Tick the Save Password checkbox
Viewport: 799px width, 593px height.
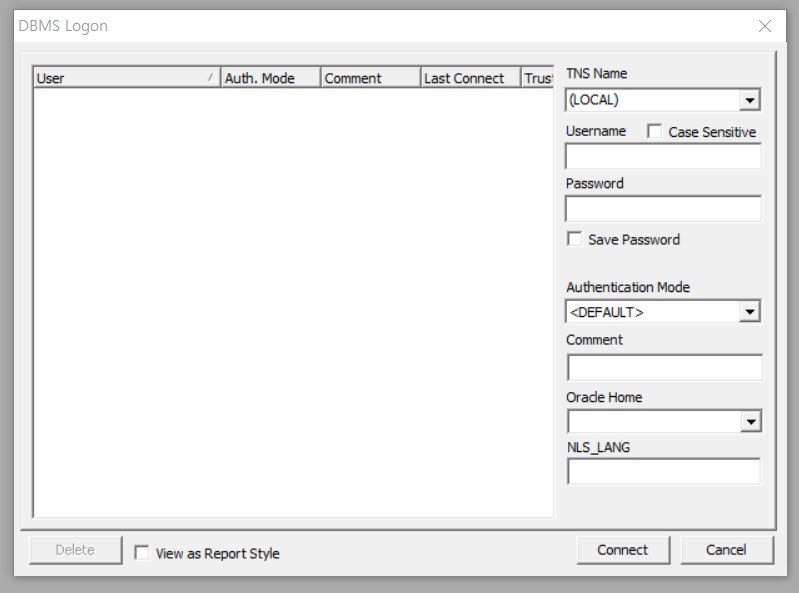click(575, 239)
